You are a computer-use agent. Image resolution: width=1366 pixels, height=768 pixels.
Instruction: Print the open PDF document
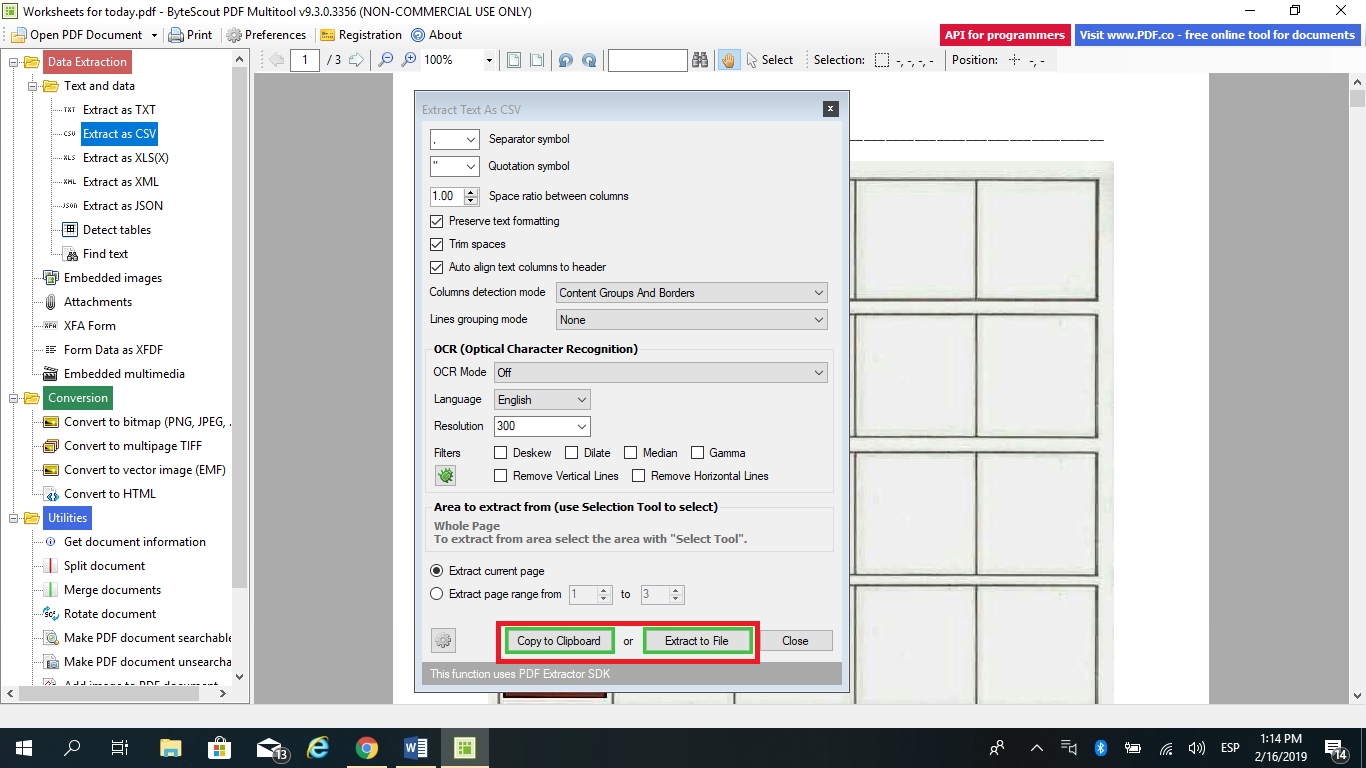point(190,34)
